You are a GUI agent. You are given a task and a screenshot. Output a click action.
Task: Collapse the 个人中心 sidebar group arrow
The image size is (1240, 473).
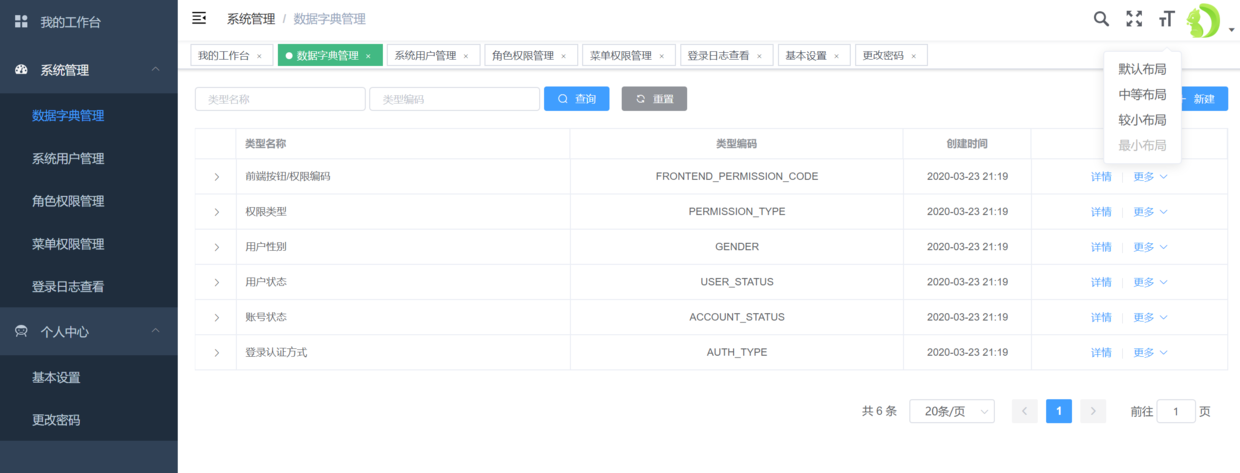click(x=155, y=331)
